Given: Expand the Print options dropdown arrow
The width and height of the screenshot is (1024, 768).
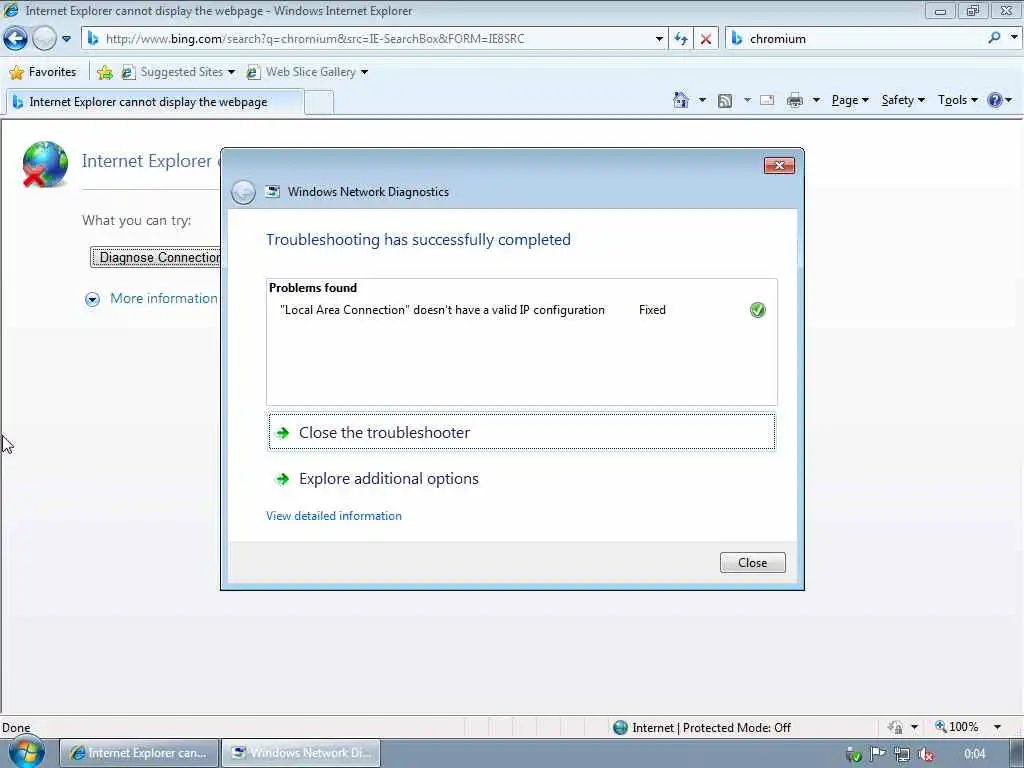Looking at the screenshot, I should (x=816, y=100).
